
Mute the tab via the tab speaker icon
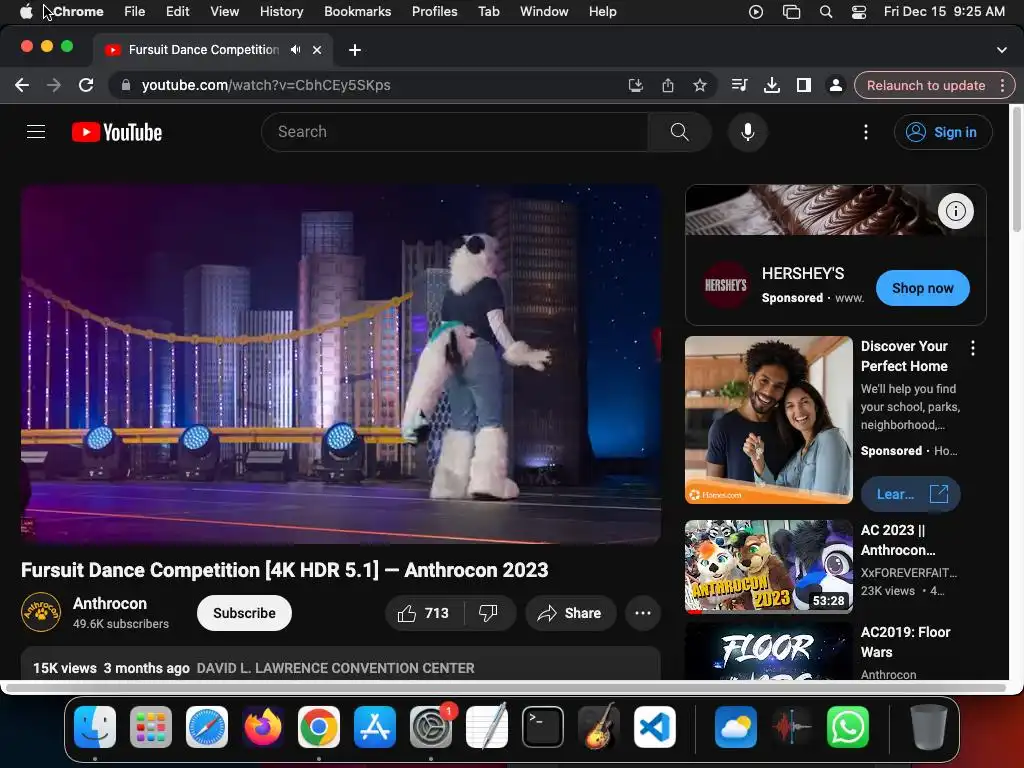coord(296,49)
